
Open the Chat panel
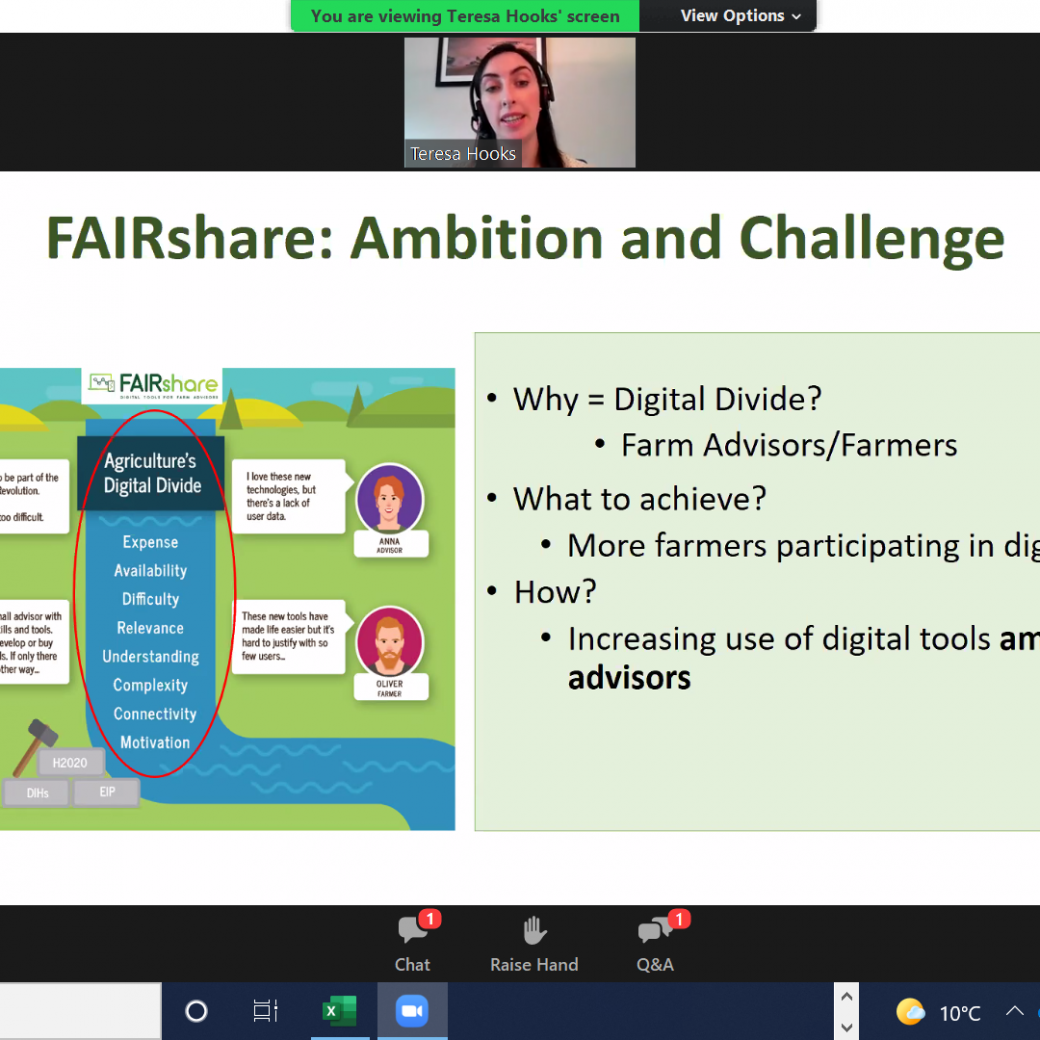click(413, 942)
